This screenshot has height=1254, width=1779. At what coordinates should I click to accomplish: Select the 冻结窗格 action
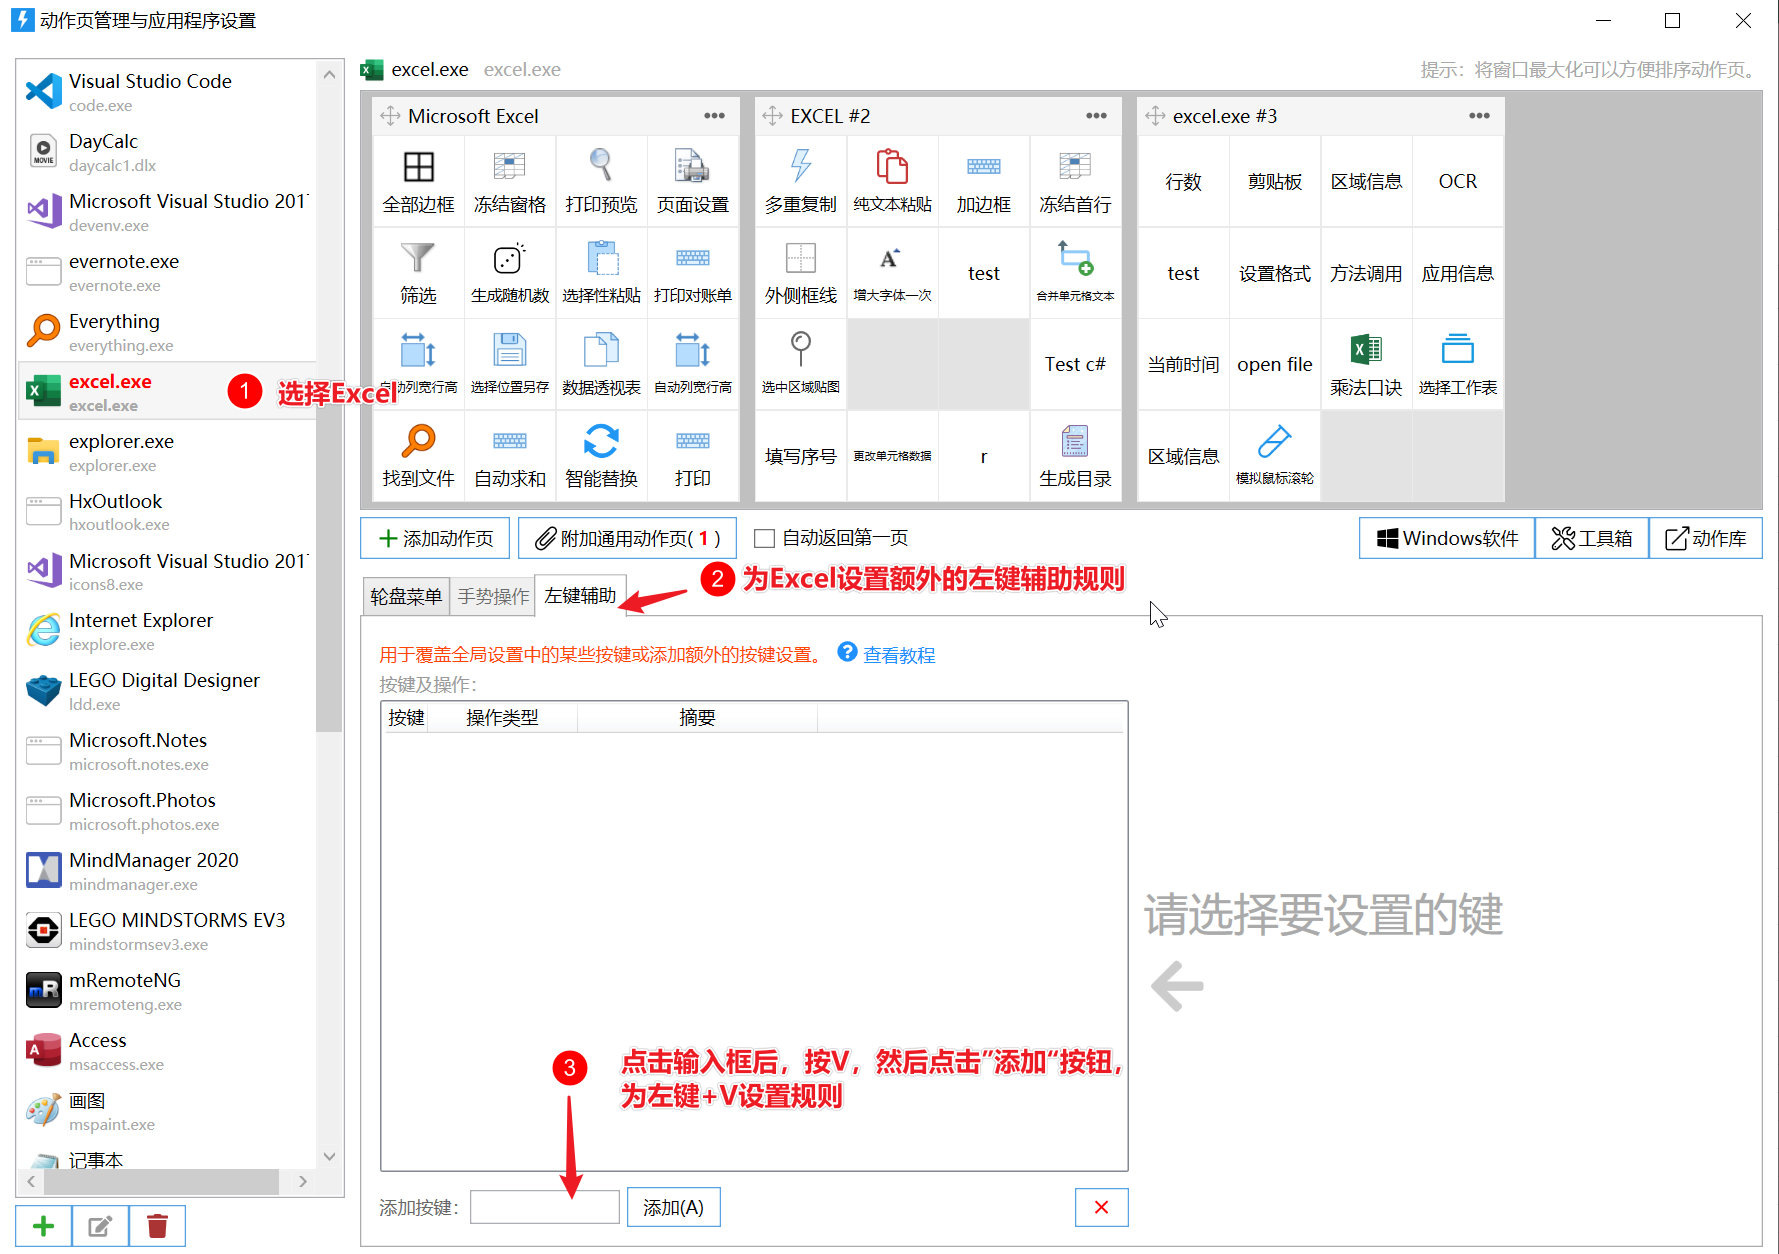[x=510, y=182]
